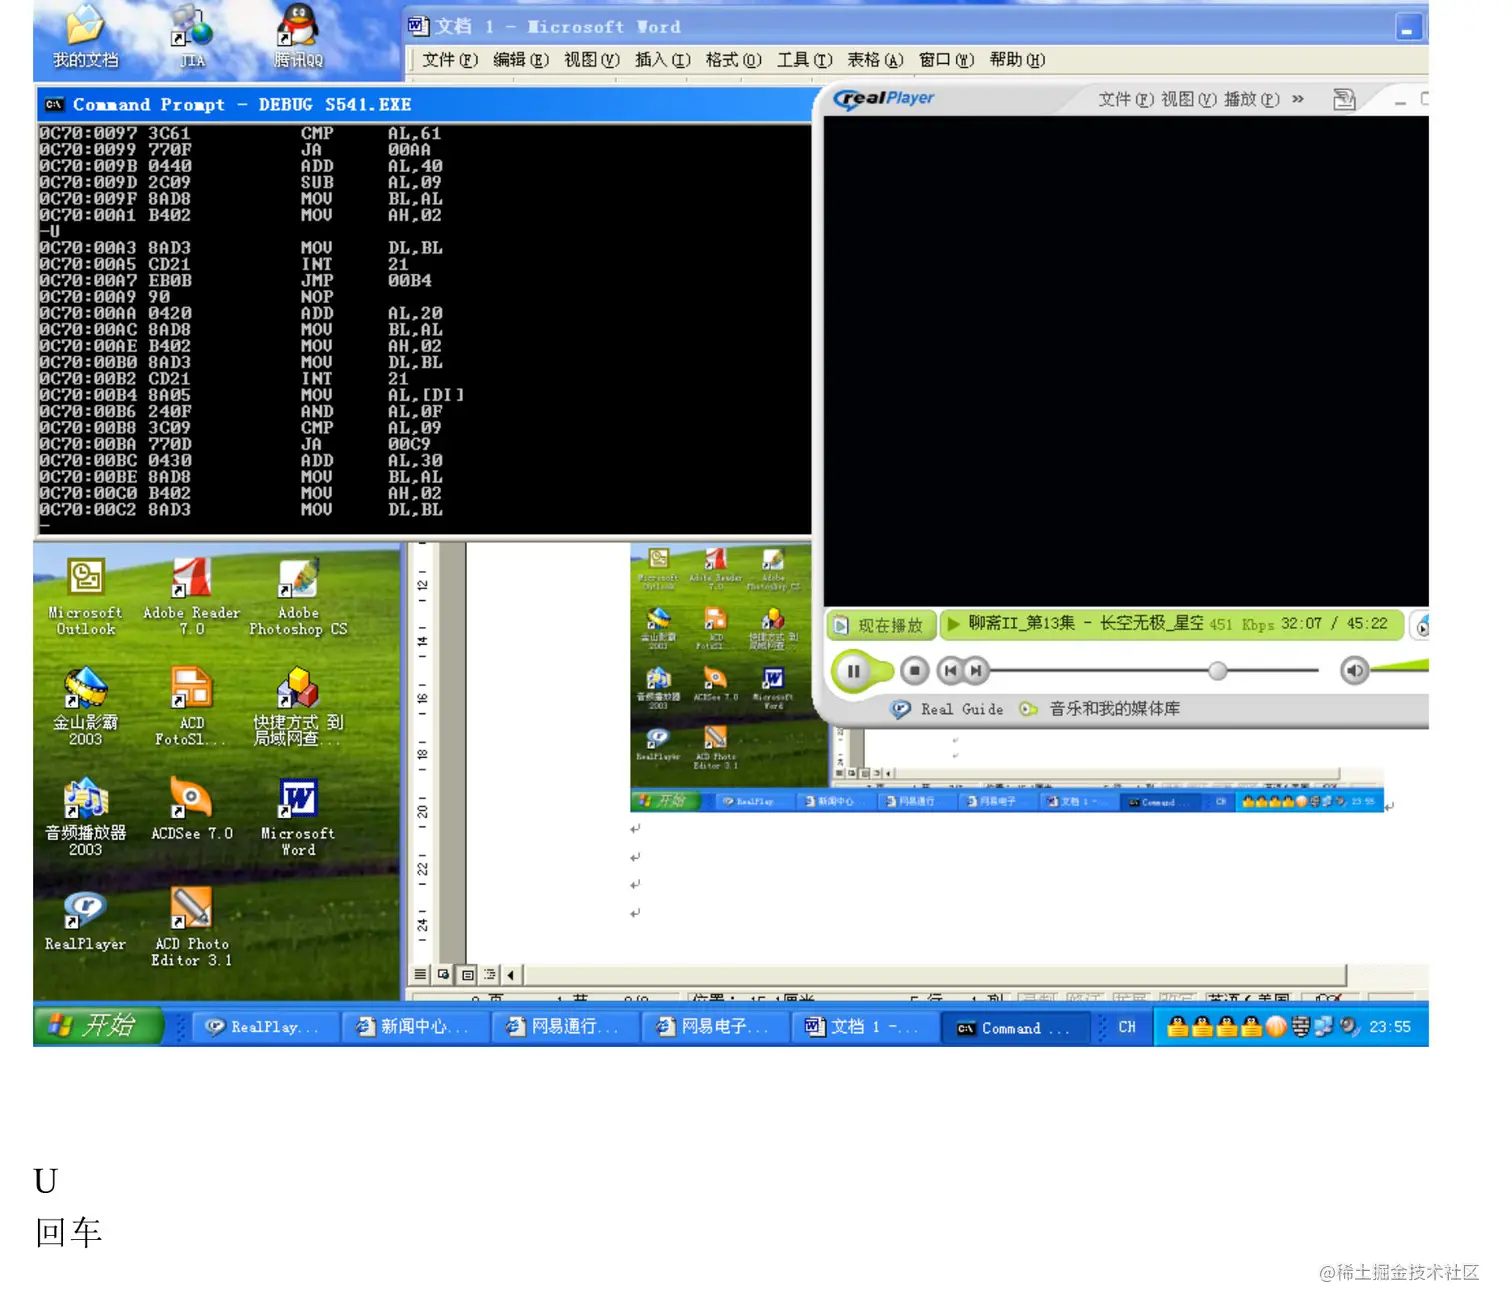
Task: Switch Word to normal view button
Action: point(420,974)
